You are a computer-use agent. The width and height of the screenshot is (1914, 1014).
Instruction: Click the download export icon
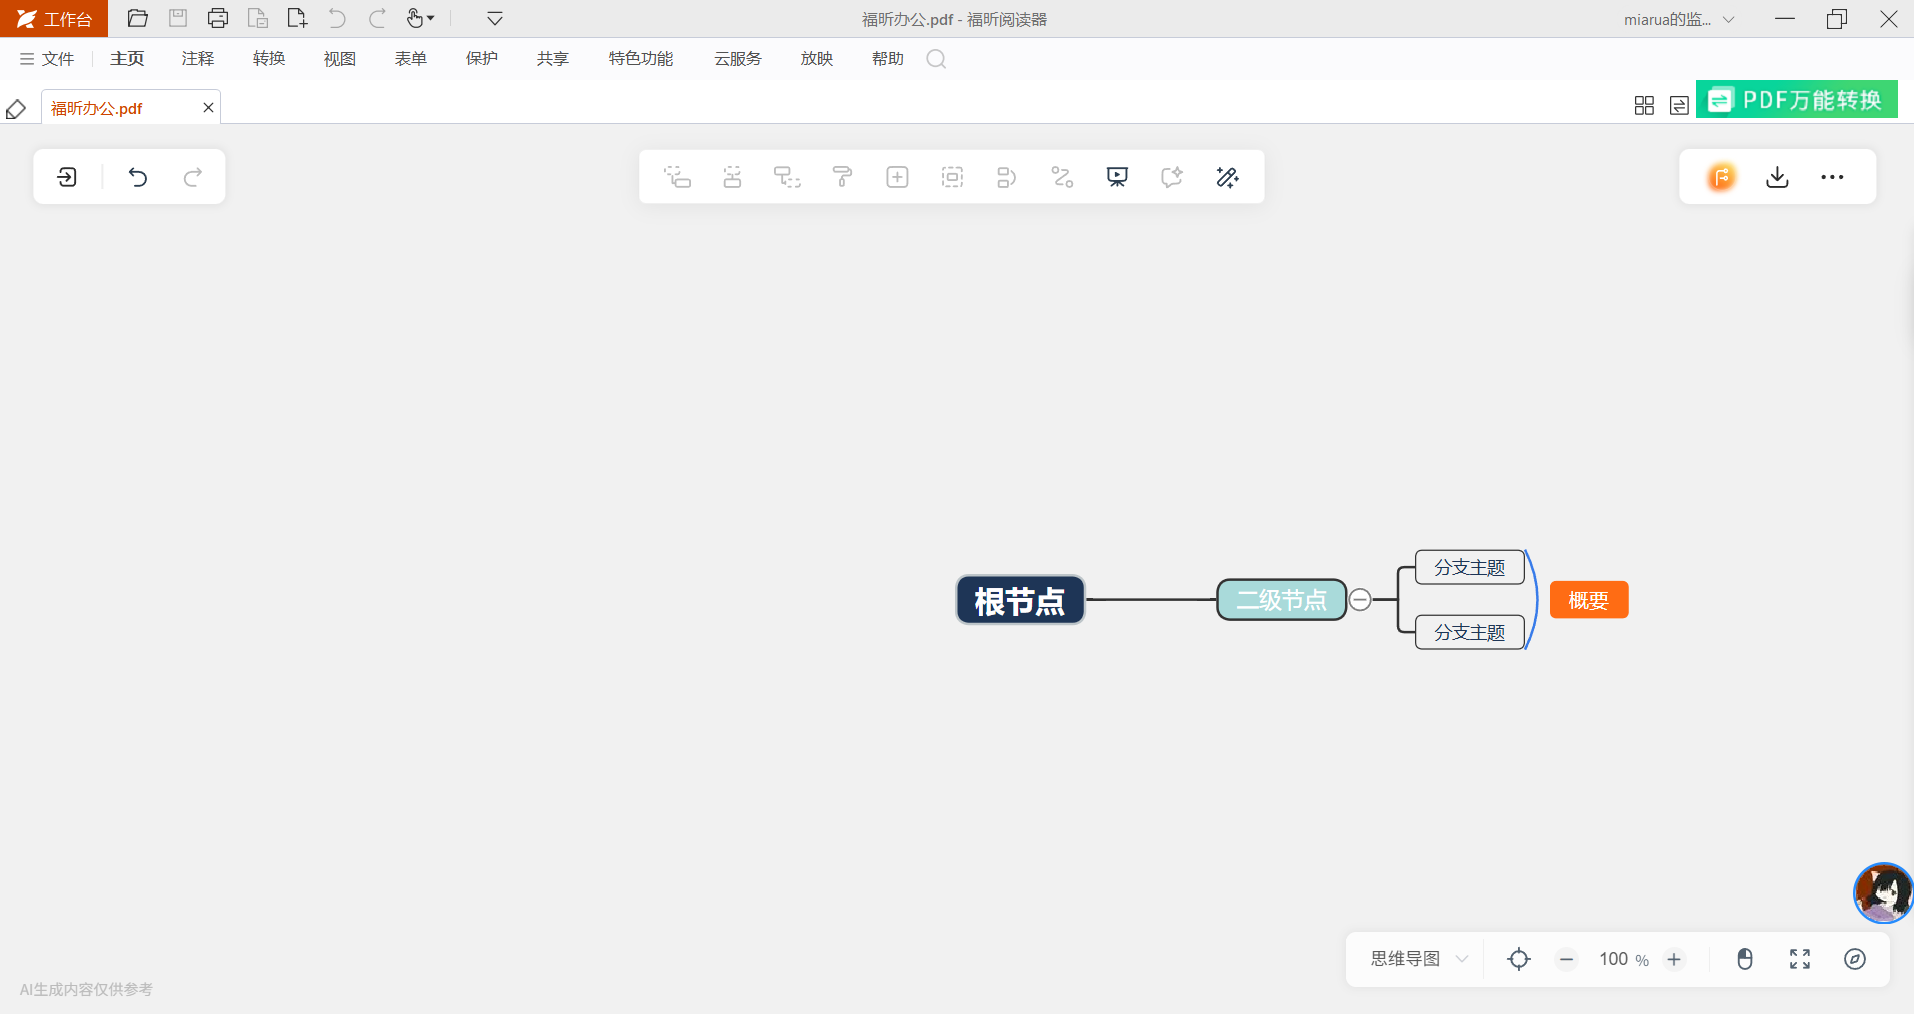click(1777, 177)
